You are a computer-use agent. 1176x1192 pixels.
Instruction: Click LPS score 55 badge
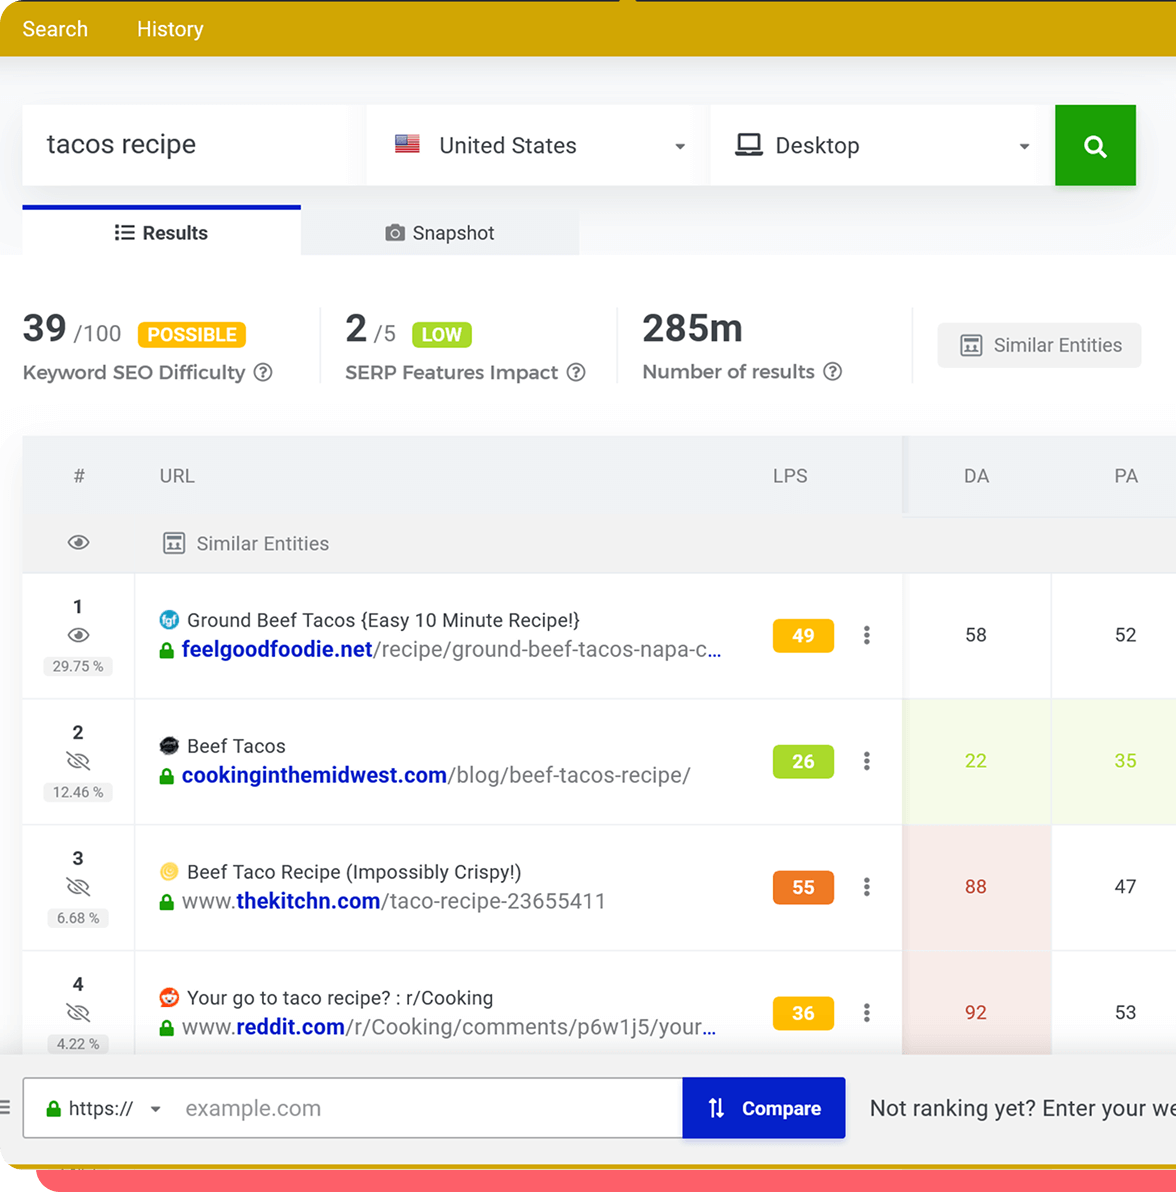(803, 887)
